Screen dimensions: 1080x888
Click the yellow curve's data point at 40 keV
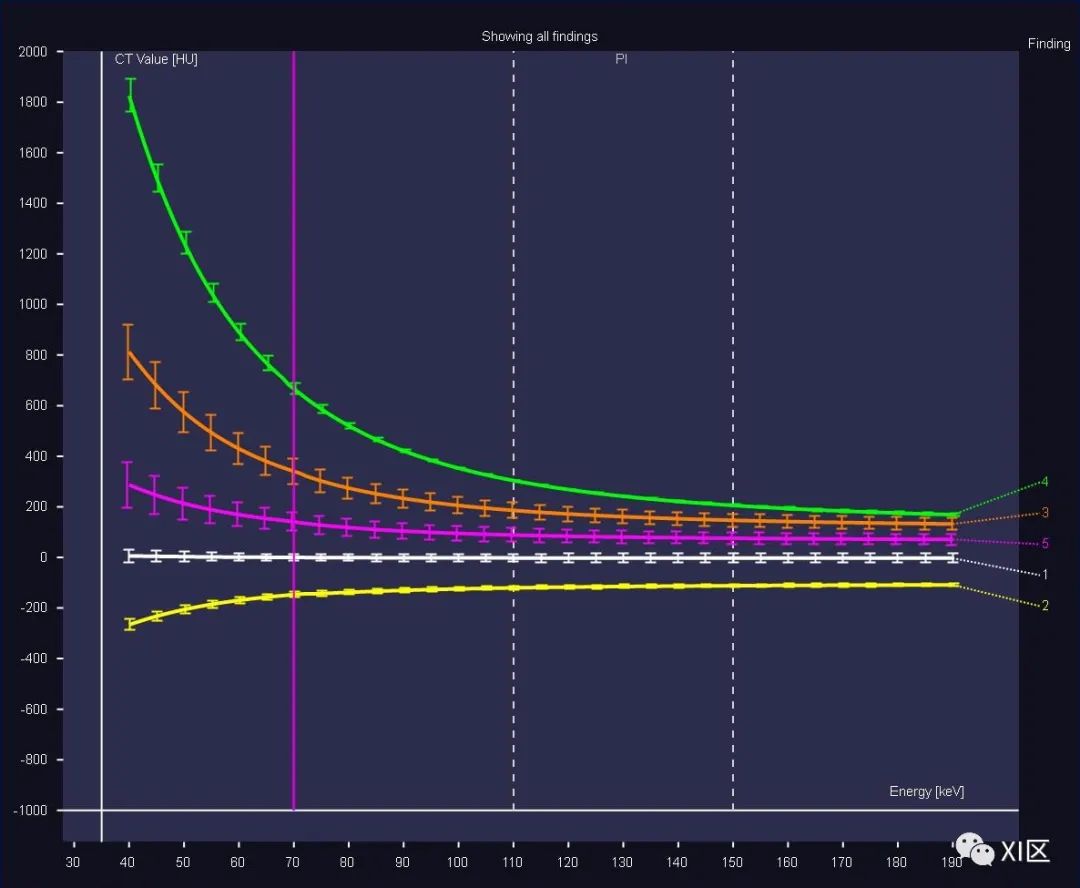click(x=129, y=624)
